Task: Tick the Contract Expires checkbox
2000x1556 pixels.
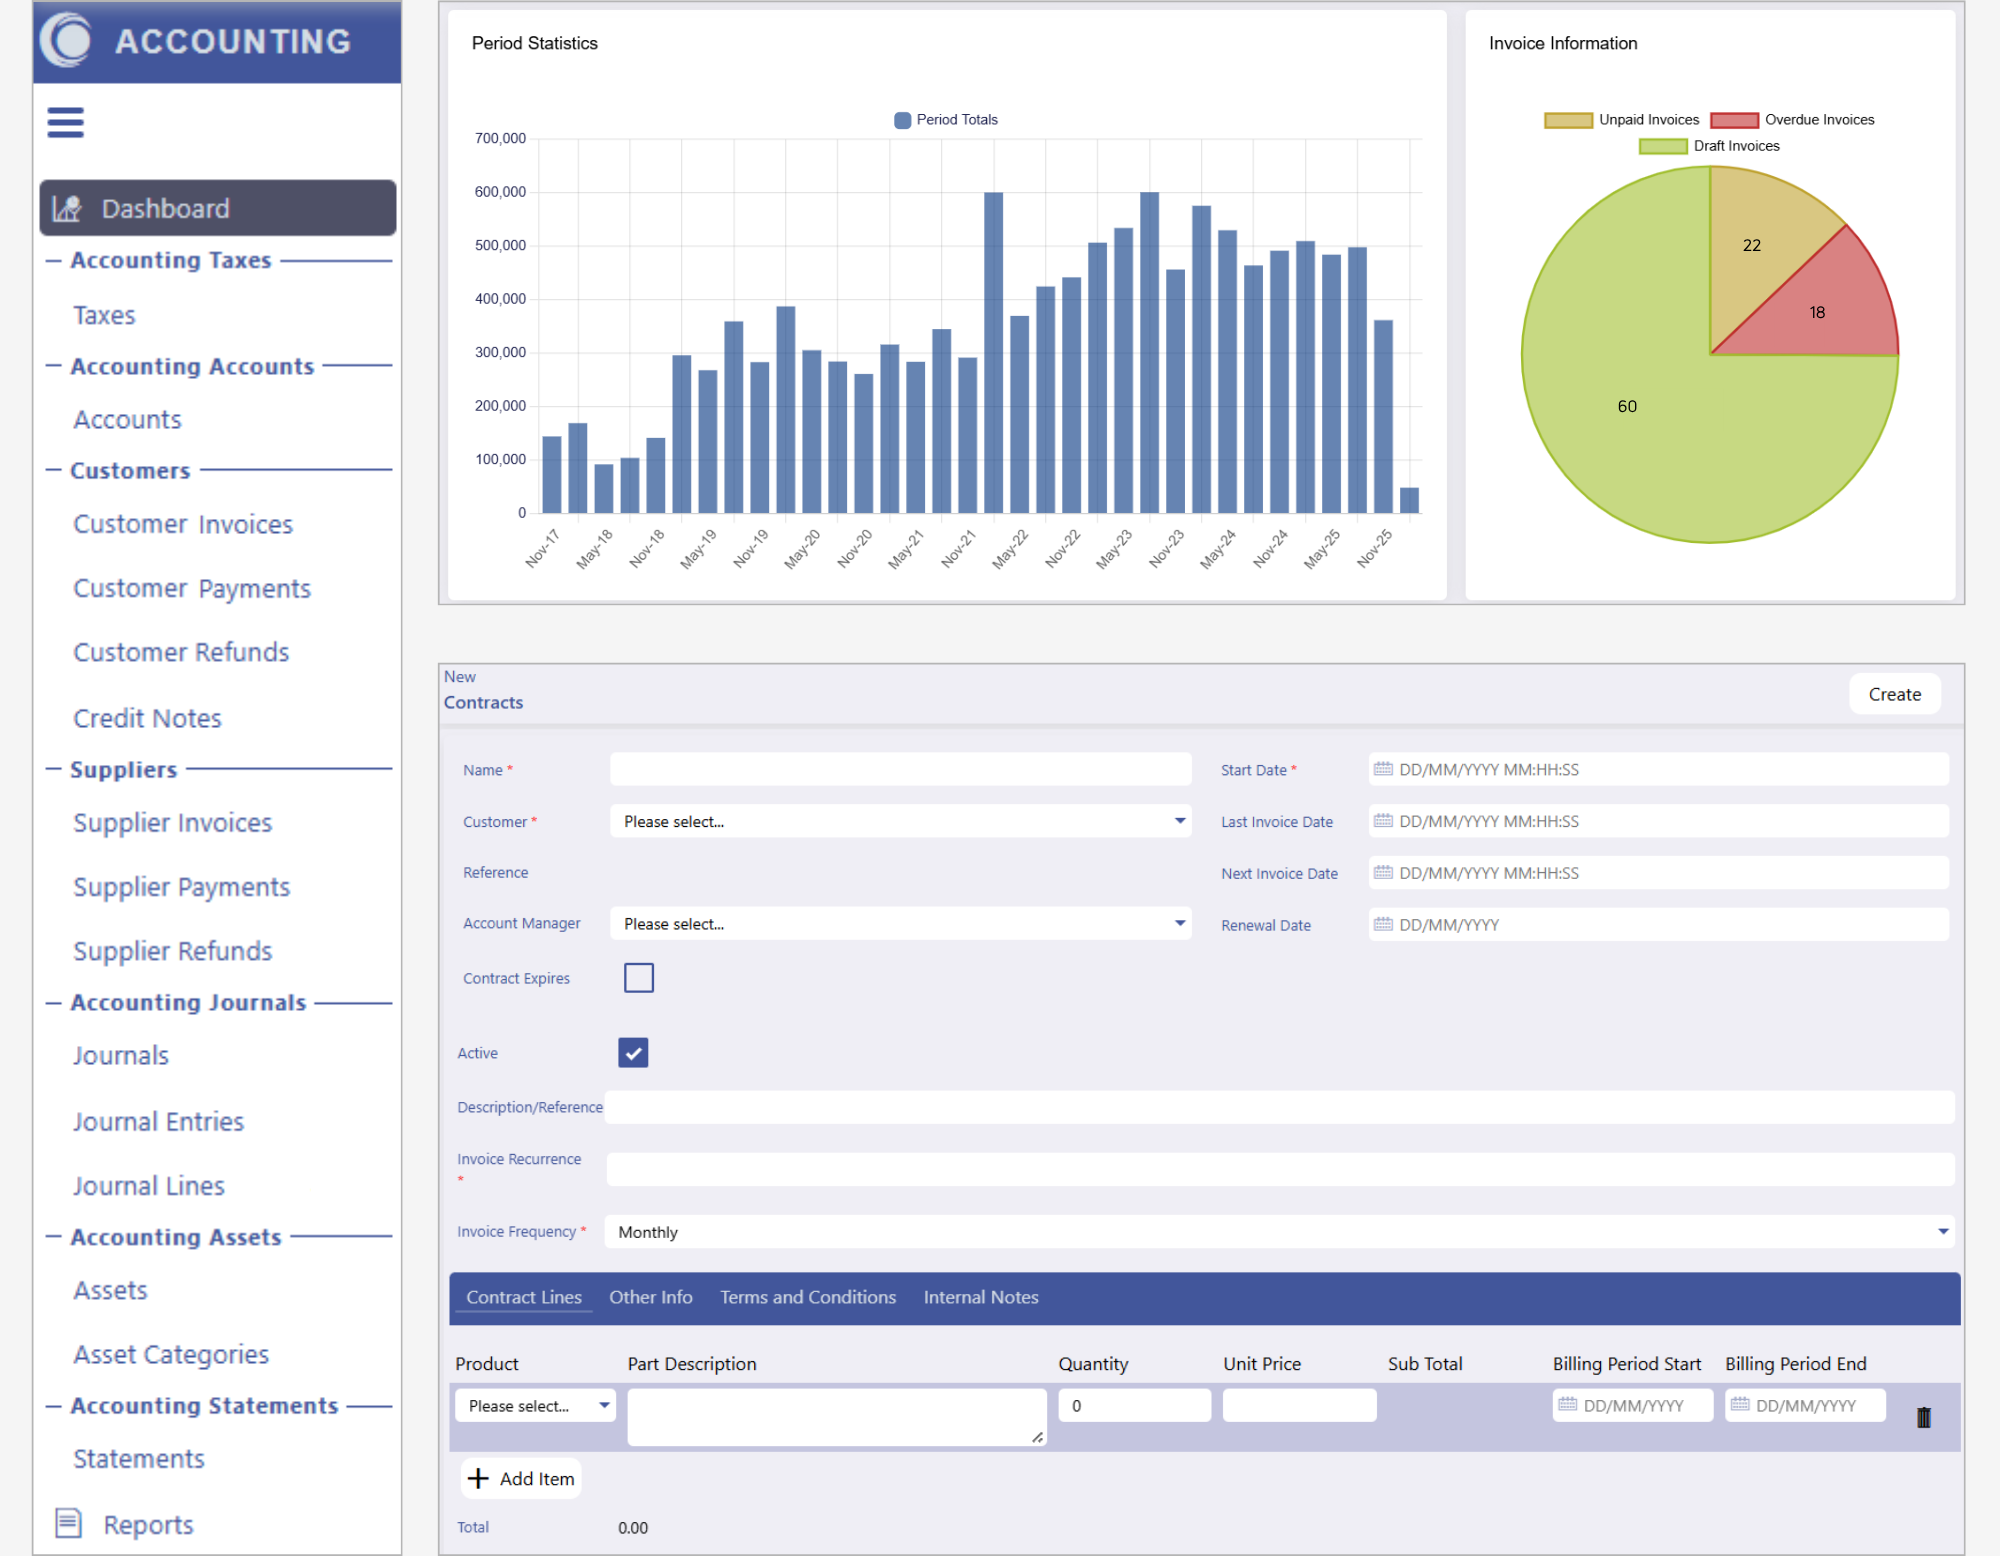Action: pos(639,977)
